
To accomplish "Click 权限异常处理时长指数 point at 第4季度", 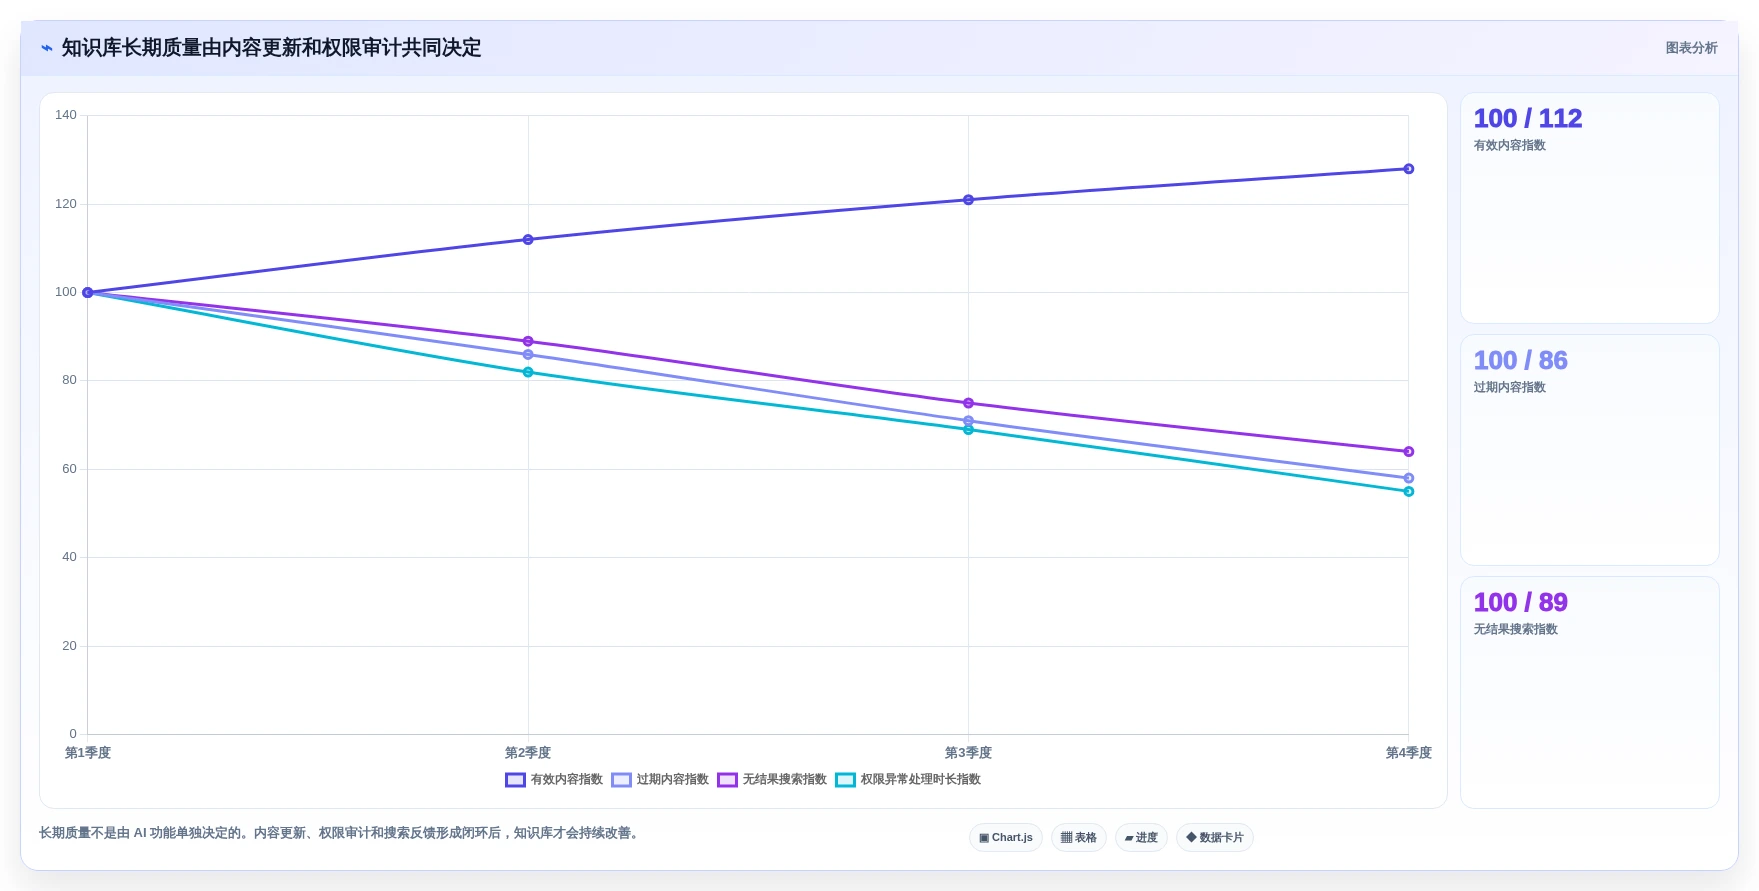I will [1408, 492].
